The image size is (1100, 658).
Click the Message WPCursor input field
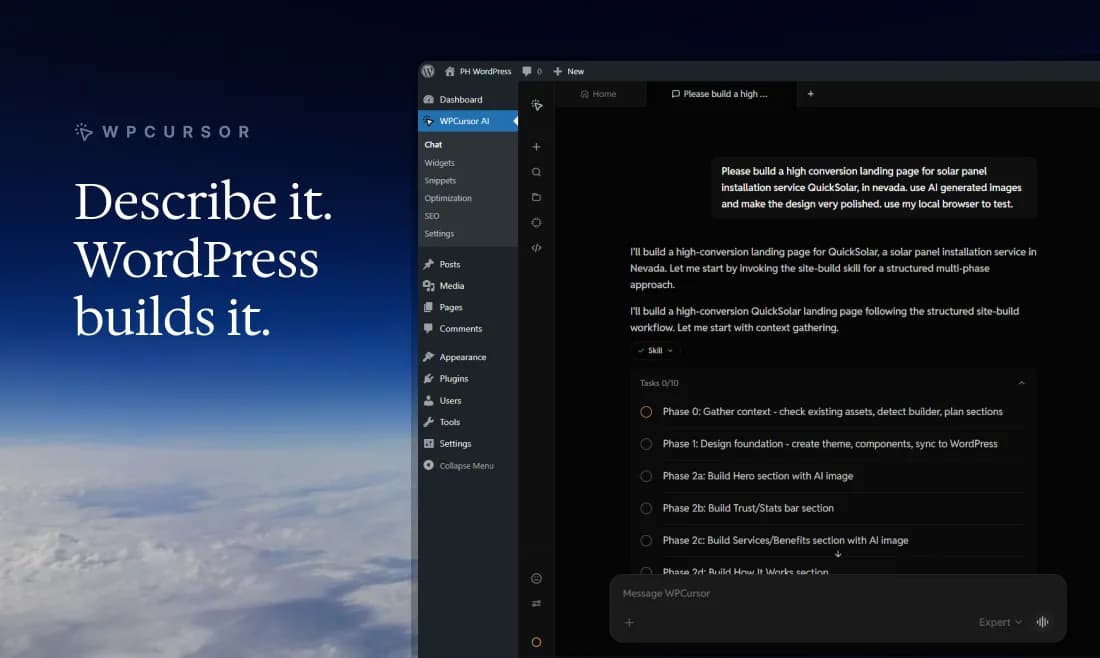[x=700, y=593]
